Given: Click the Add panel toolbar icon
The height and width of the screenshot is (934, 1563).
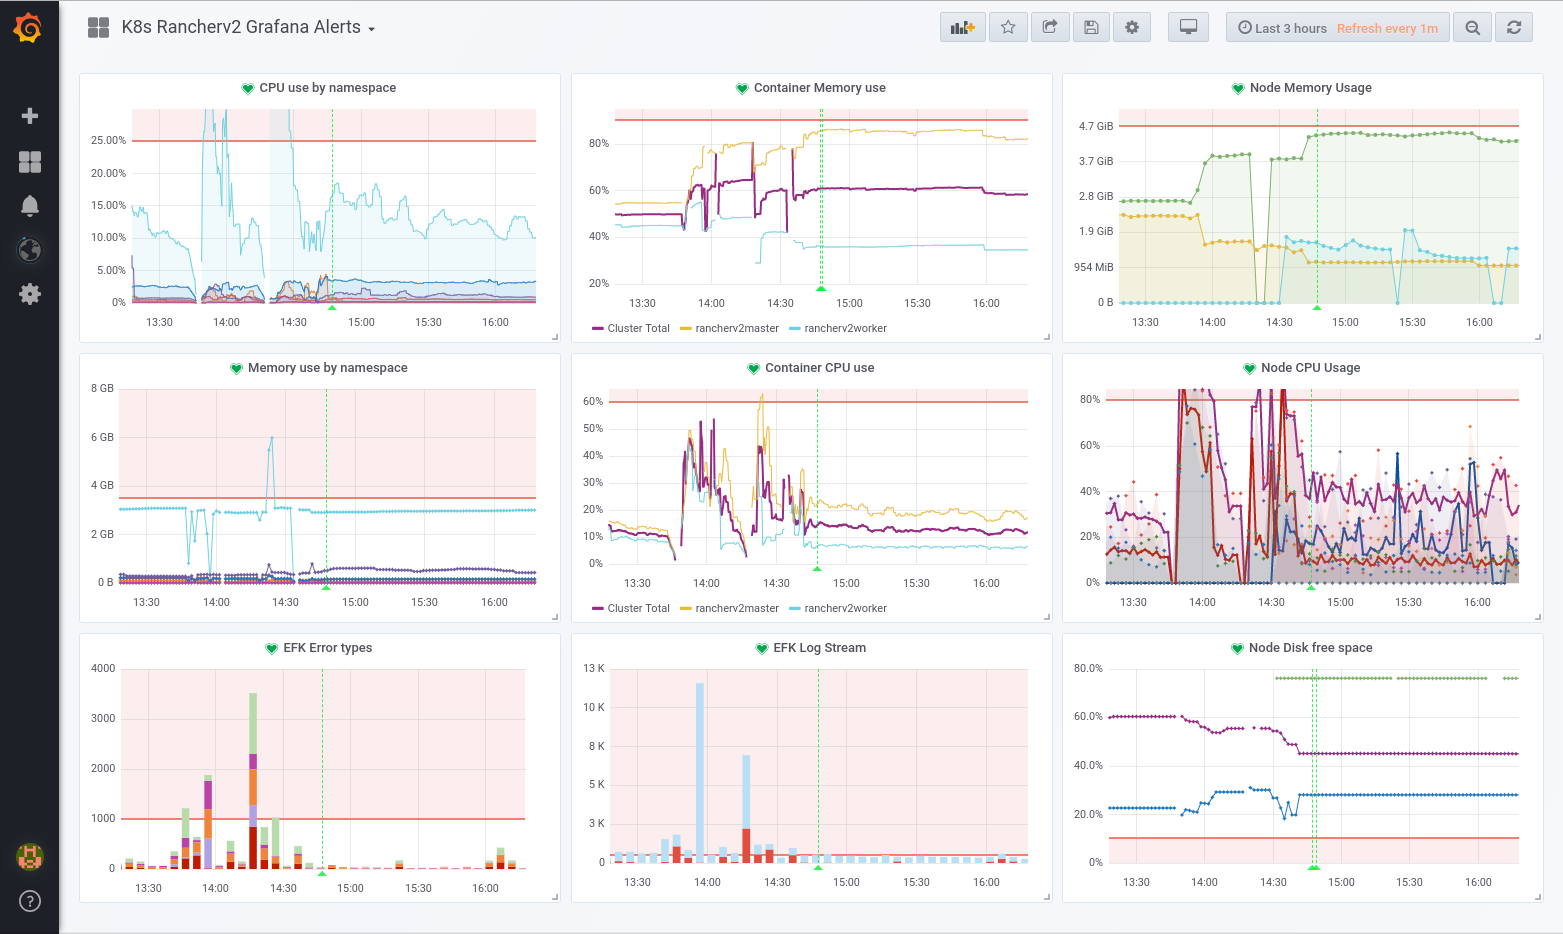Looking at the screenshot, I should (x=962, y=28).
